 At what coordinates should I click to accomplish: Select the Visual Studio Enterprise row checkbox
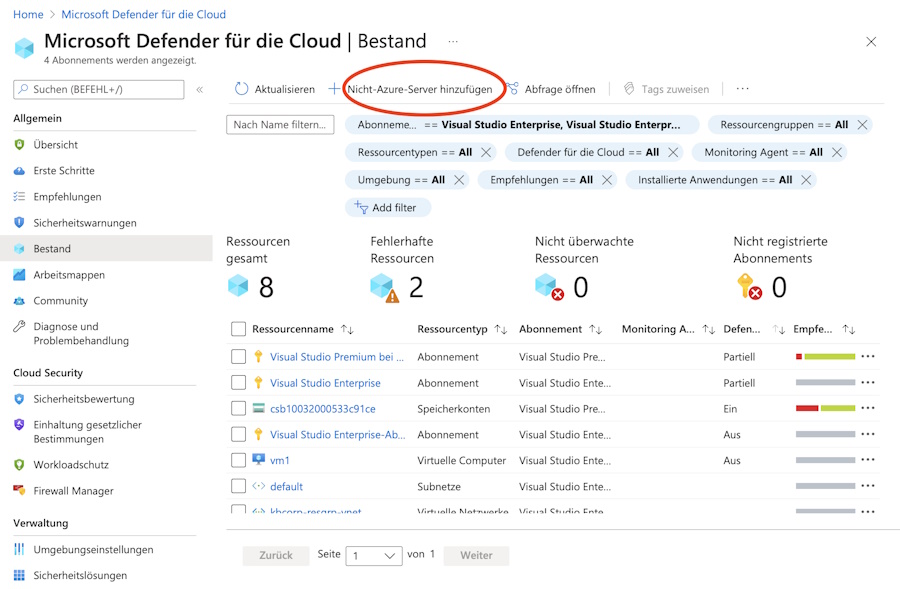pos(238,382)
